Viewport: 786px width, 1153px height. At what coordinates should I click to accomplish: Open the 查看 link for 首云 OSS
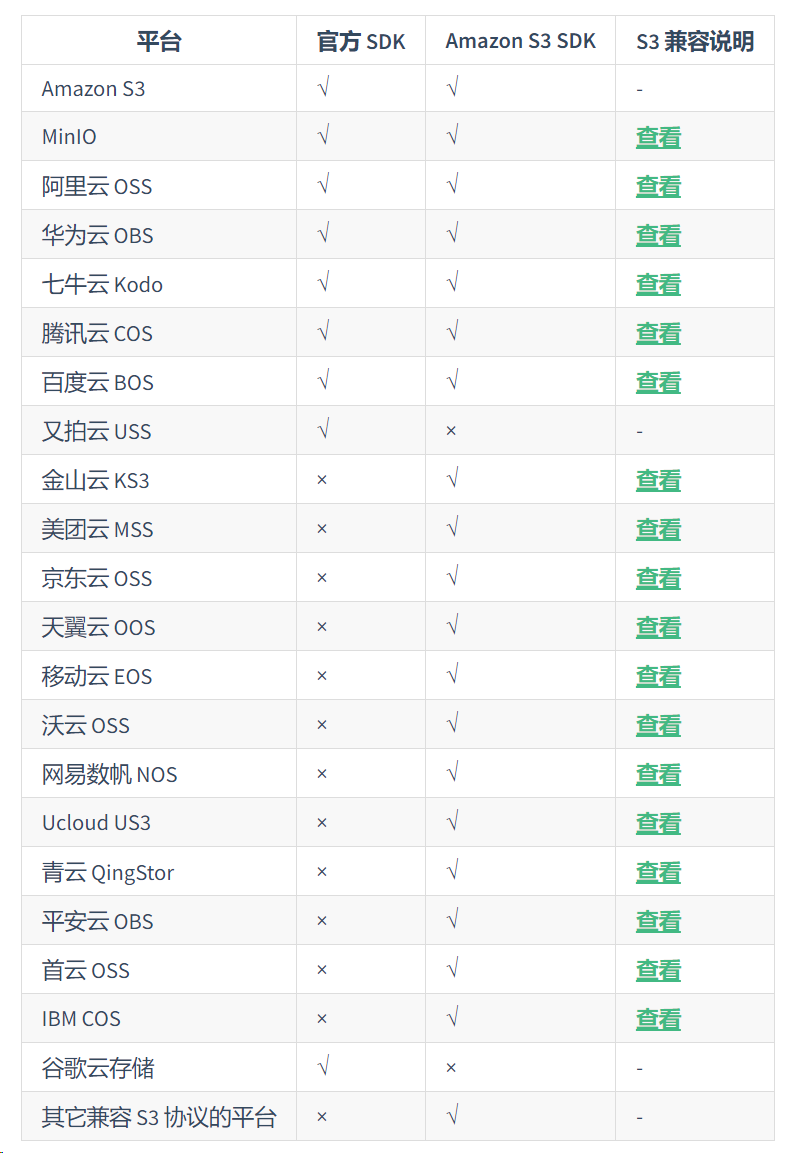pyautogui.click(x=658, y=970)
